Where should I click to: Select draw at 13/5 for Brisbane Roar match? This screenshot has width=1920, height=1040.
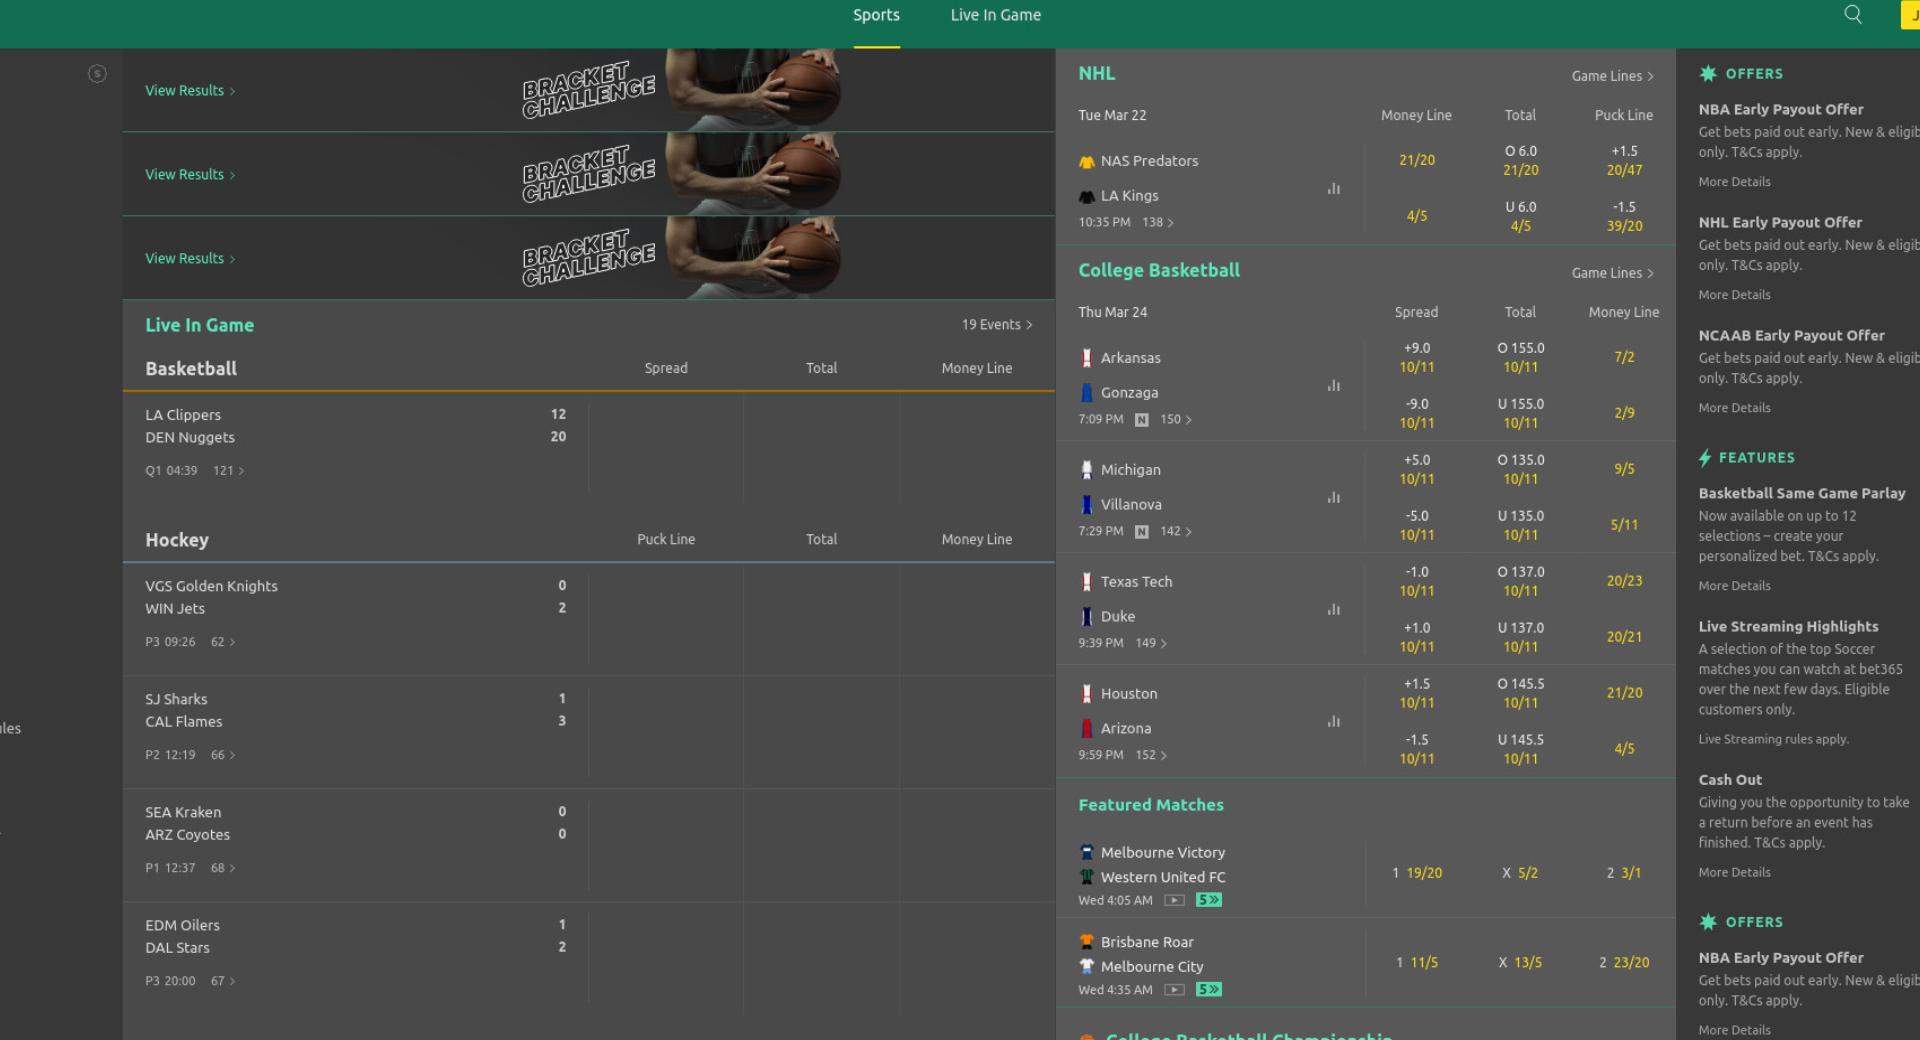(1520, 963)
